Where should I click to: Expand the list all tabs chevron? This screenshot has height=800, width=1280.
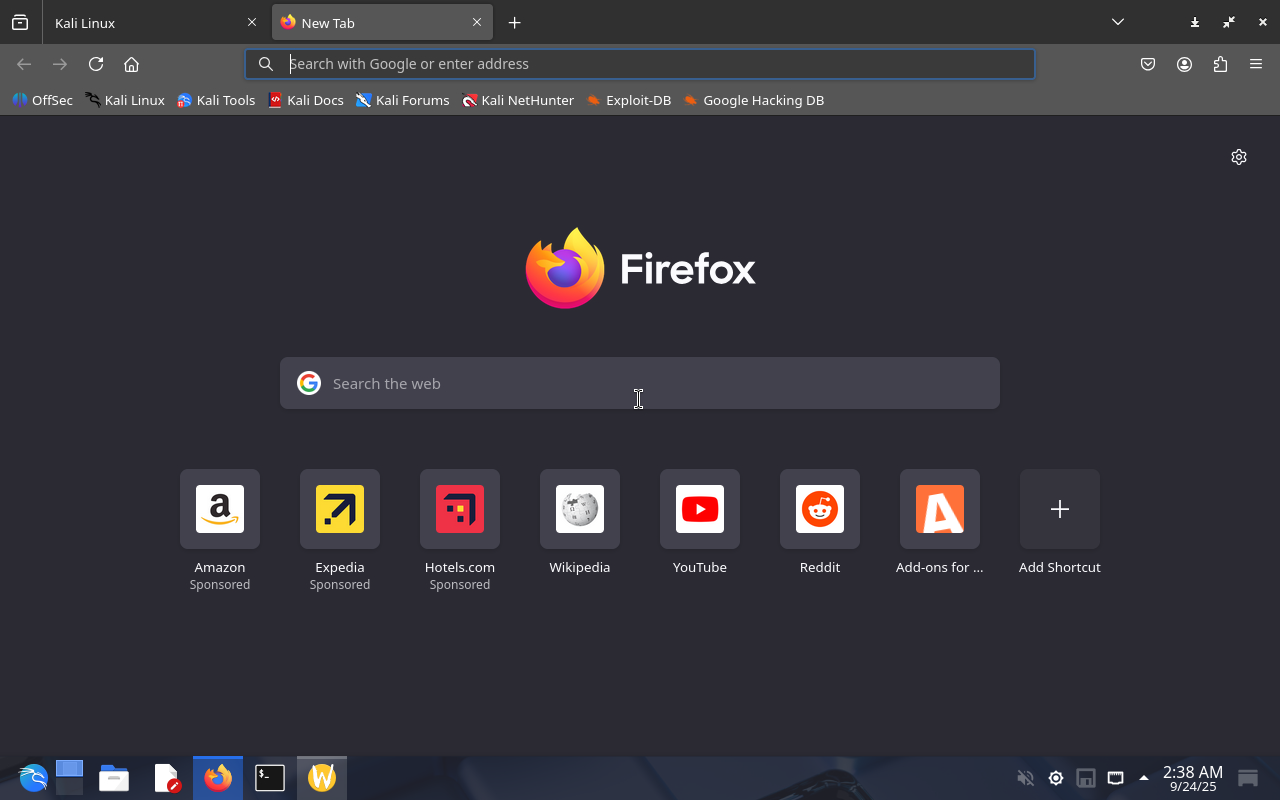pyautogui.click(x=1118, y=22)
